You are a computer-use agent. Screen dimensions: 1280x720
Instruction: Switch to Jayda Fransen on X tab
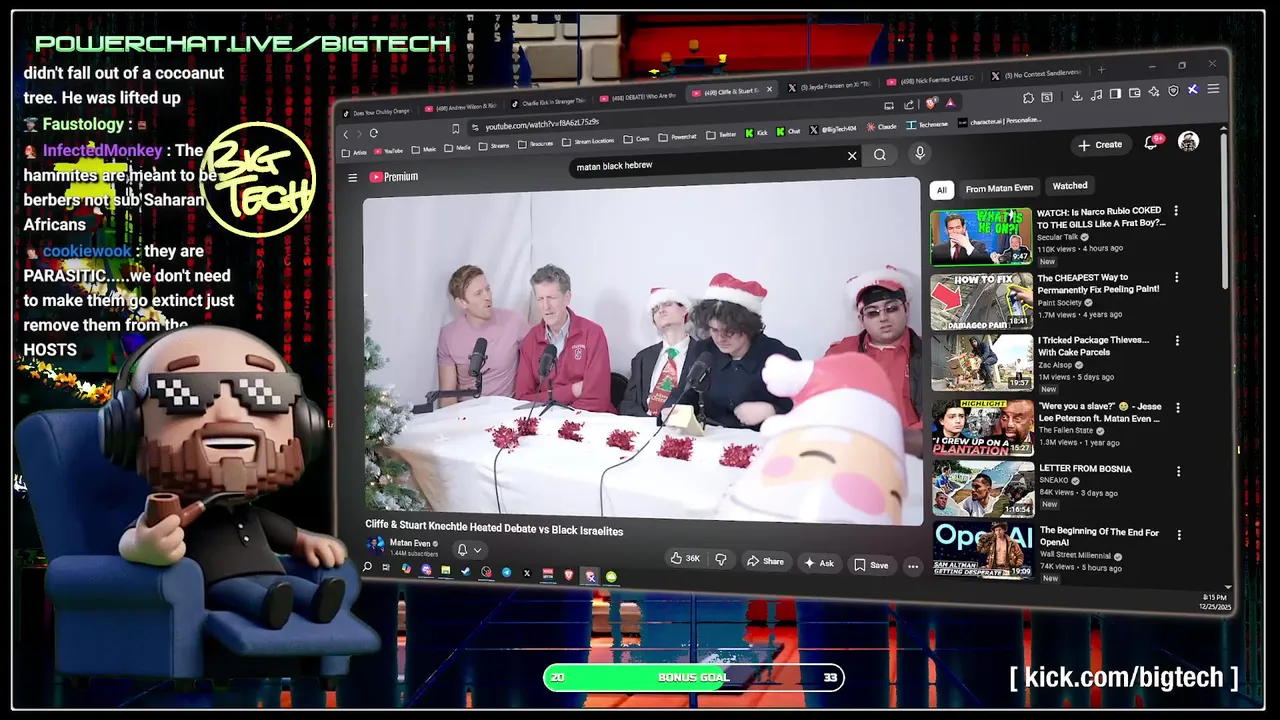pos(832,86)
